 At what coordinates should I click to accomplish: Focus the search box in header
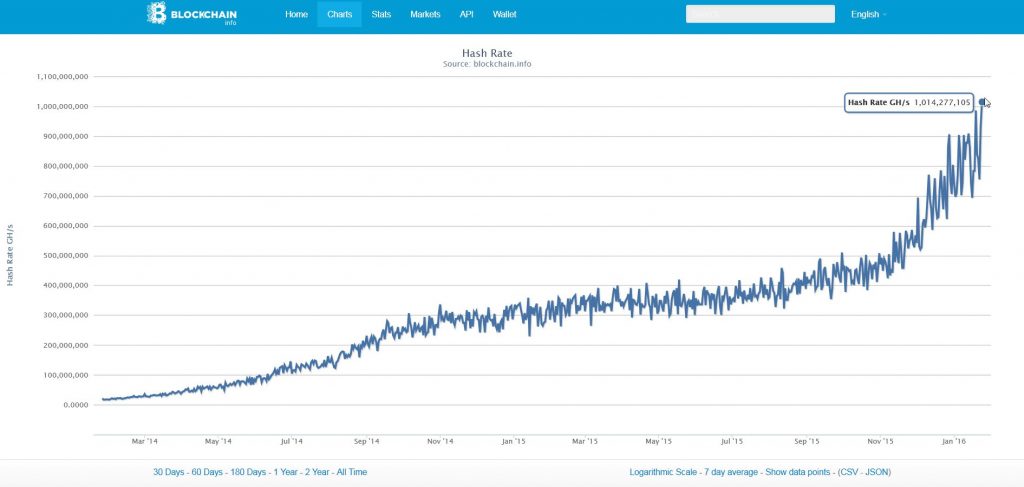pyautogui.click(x=760, y=14)
